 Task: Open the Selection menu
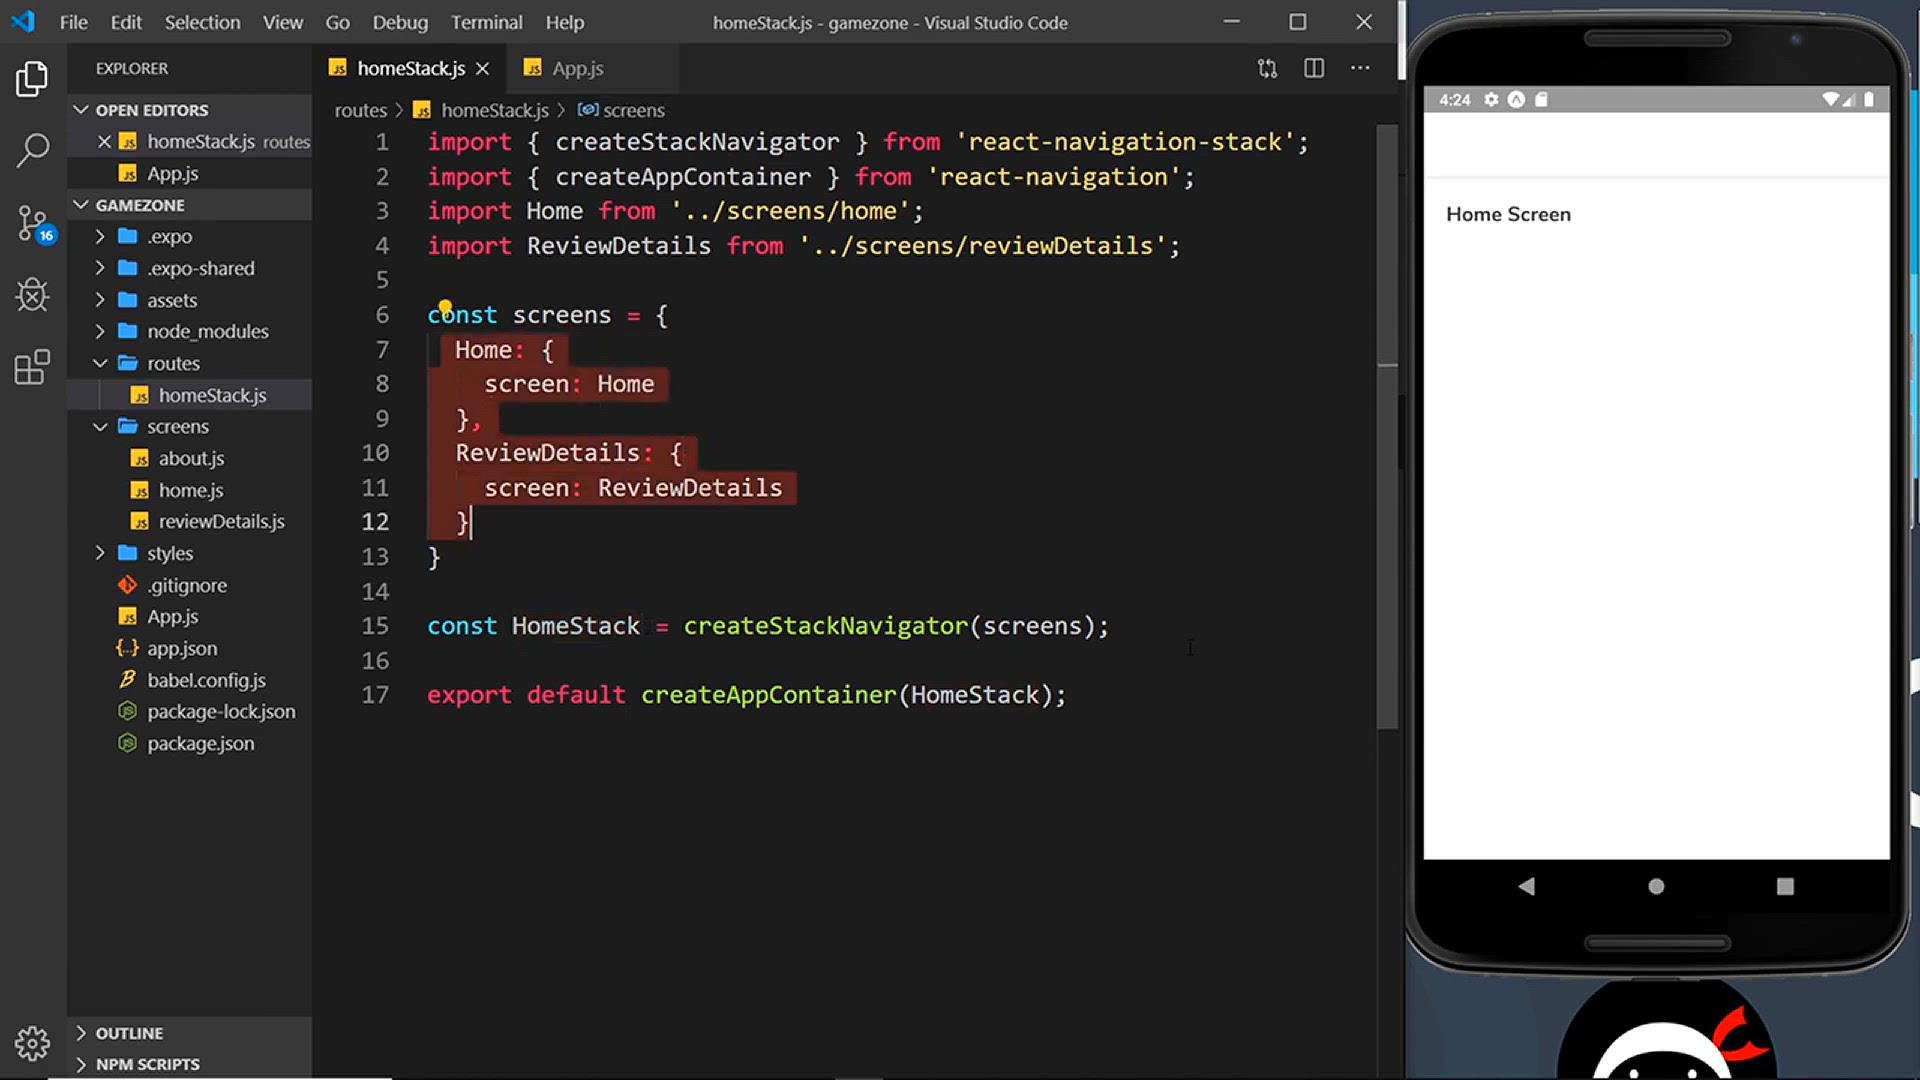[202, 22]
